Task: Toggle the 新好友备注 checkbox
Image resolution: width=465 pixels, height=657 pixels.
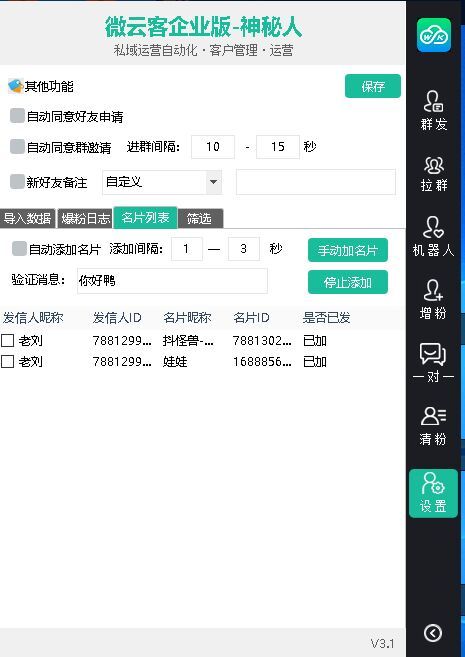Action: (17, 182)
